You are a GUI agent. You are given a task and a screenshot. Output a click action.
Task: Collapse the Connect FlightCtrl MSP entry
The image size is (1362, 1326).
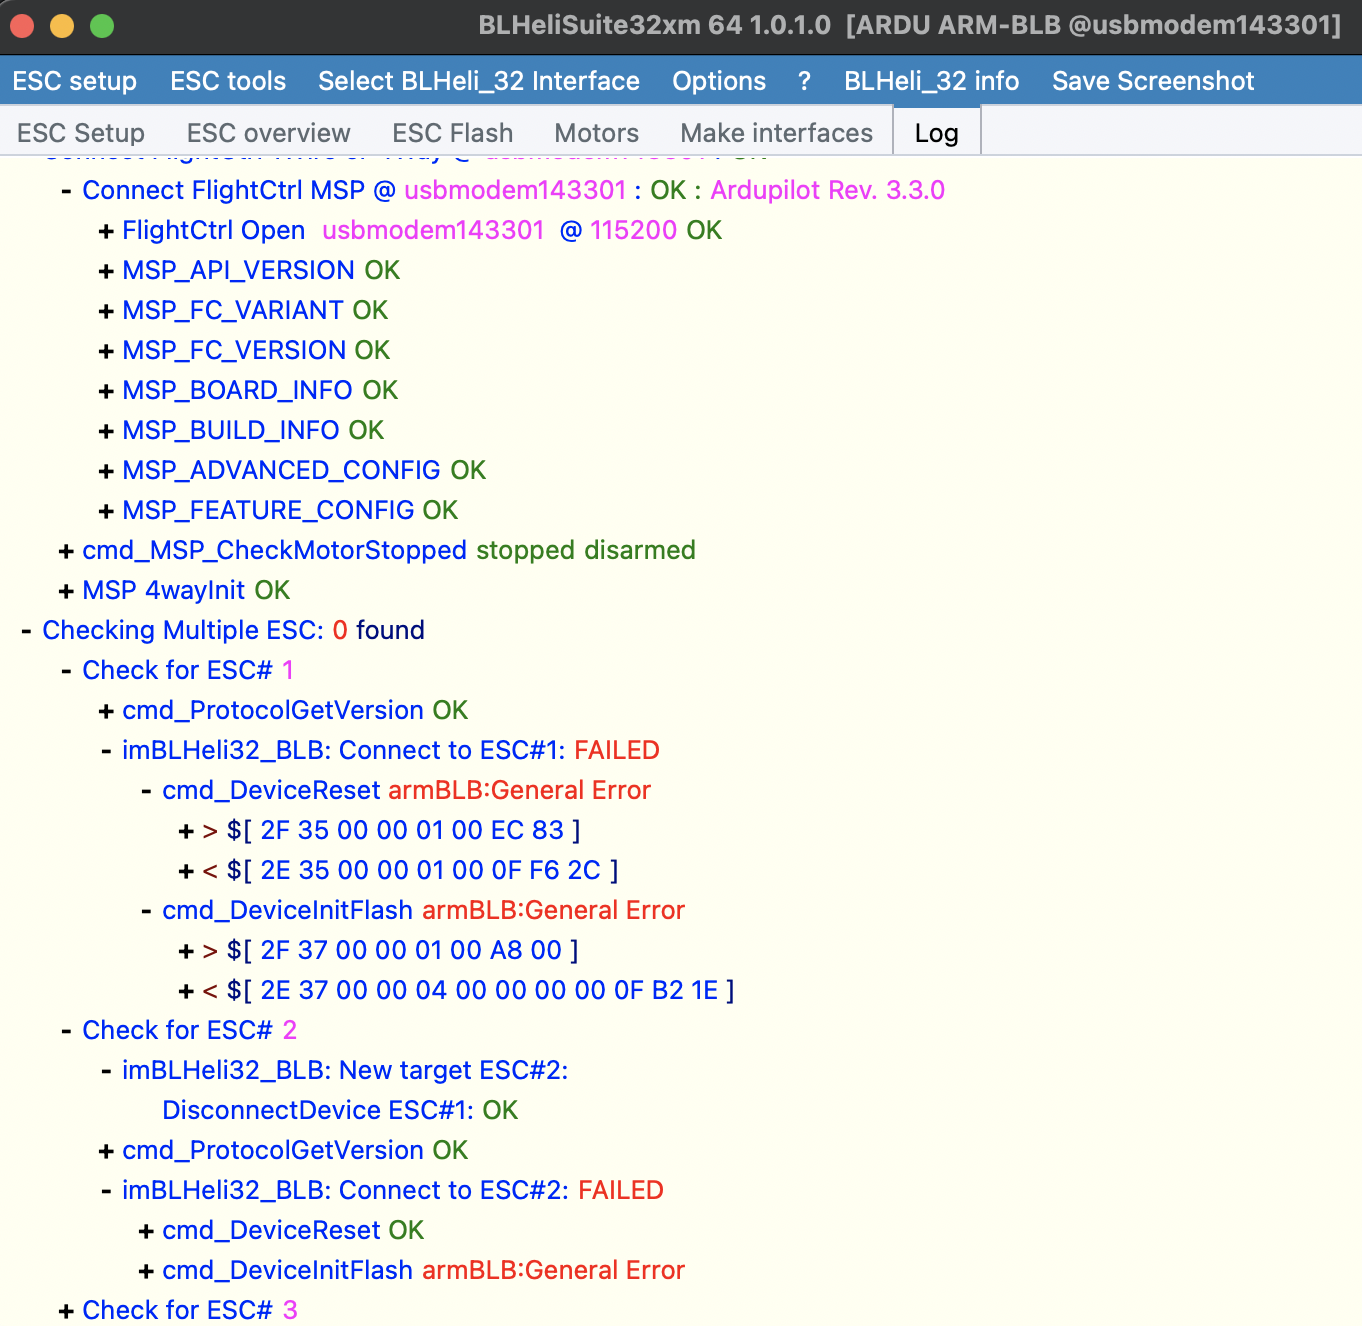(x=65, y=190)
